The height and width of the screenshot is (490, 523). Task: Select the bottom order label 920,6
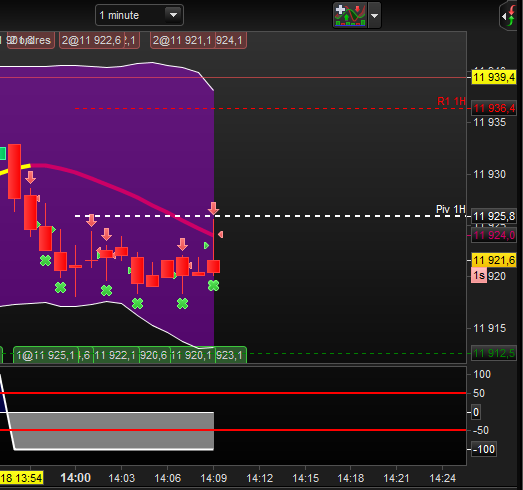[x=154, y=355]
